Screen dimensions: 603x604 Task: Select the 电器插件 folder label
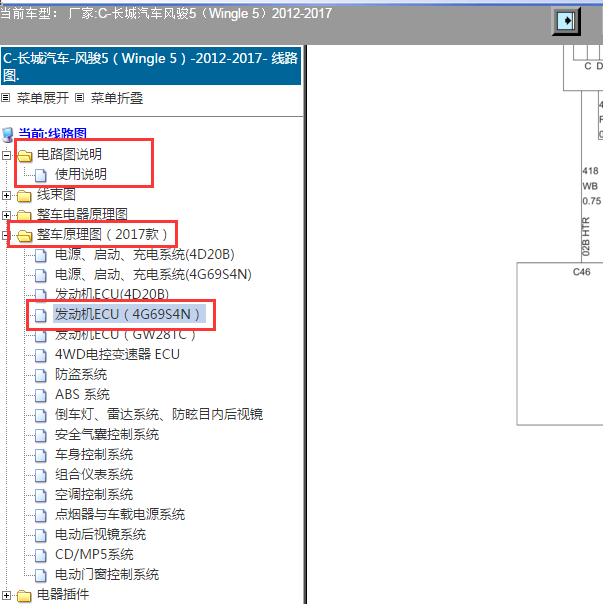63,595
